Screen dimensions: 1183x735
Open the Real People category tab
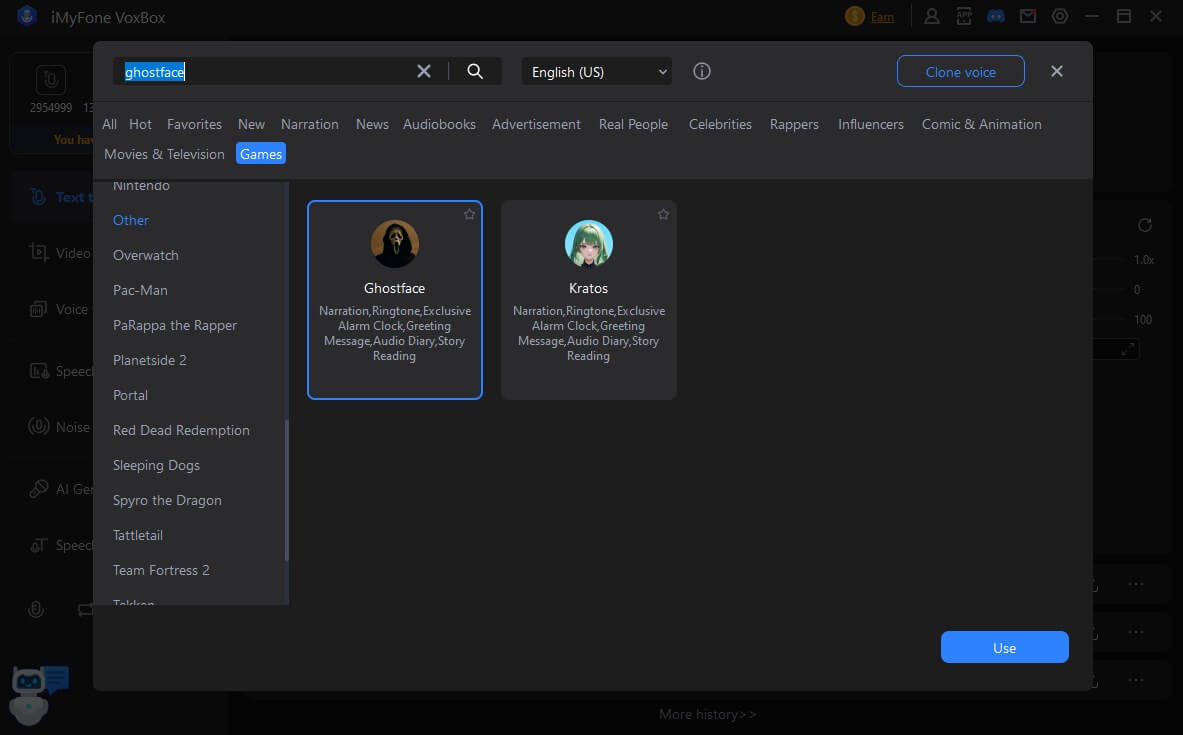(633, 124)
